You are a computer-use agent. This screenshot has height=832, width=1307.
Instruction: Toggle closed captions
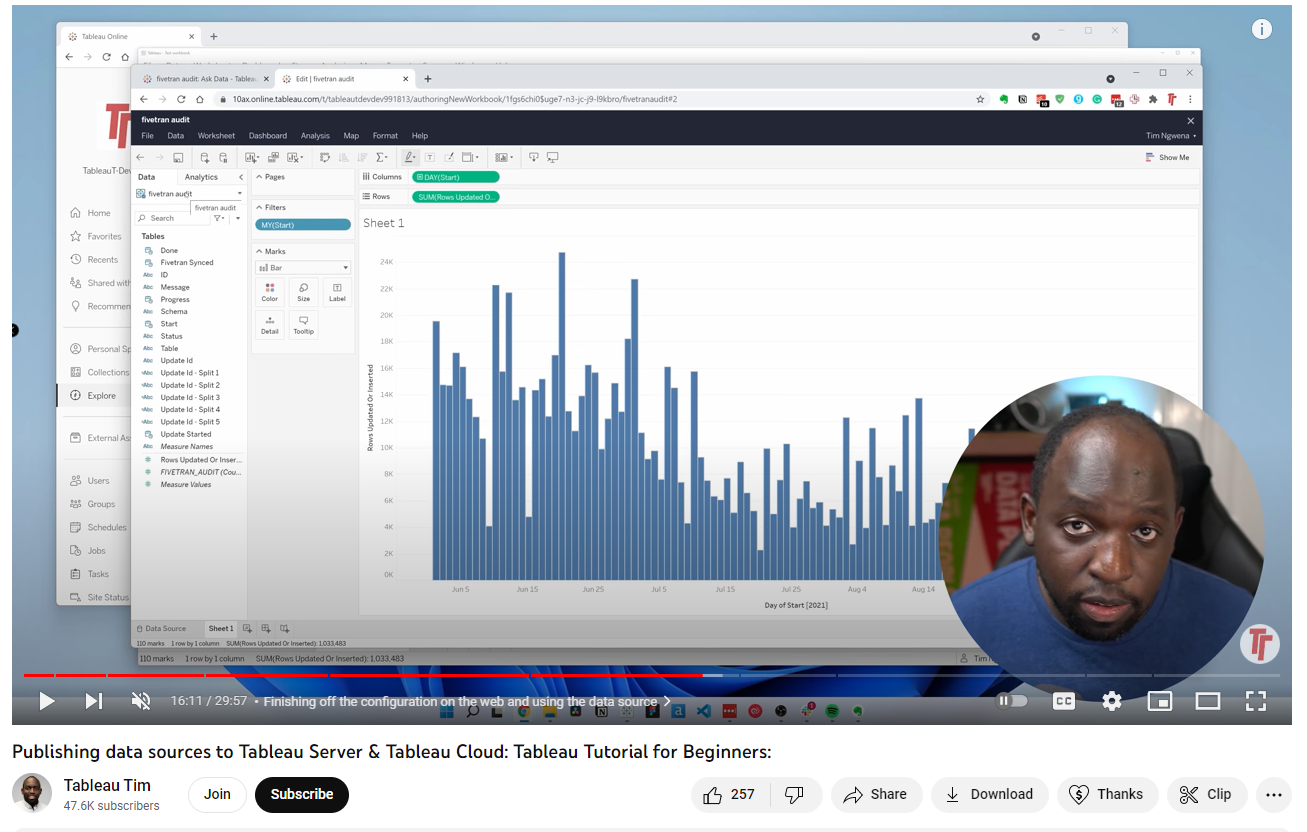point(1064,701)
